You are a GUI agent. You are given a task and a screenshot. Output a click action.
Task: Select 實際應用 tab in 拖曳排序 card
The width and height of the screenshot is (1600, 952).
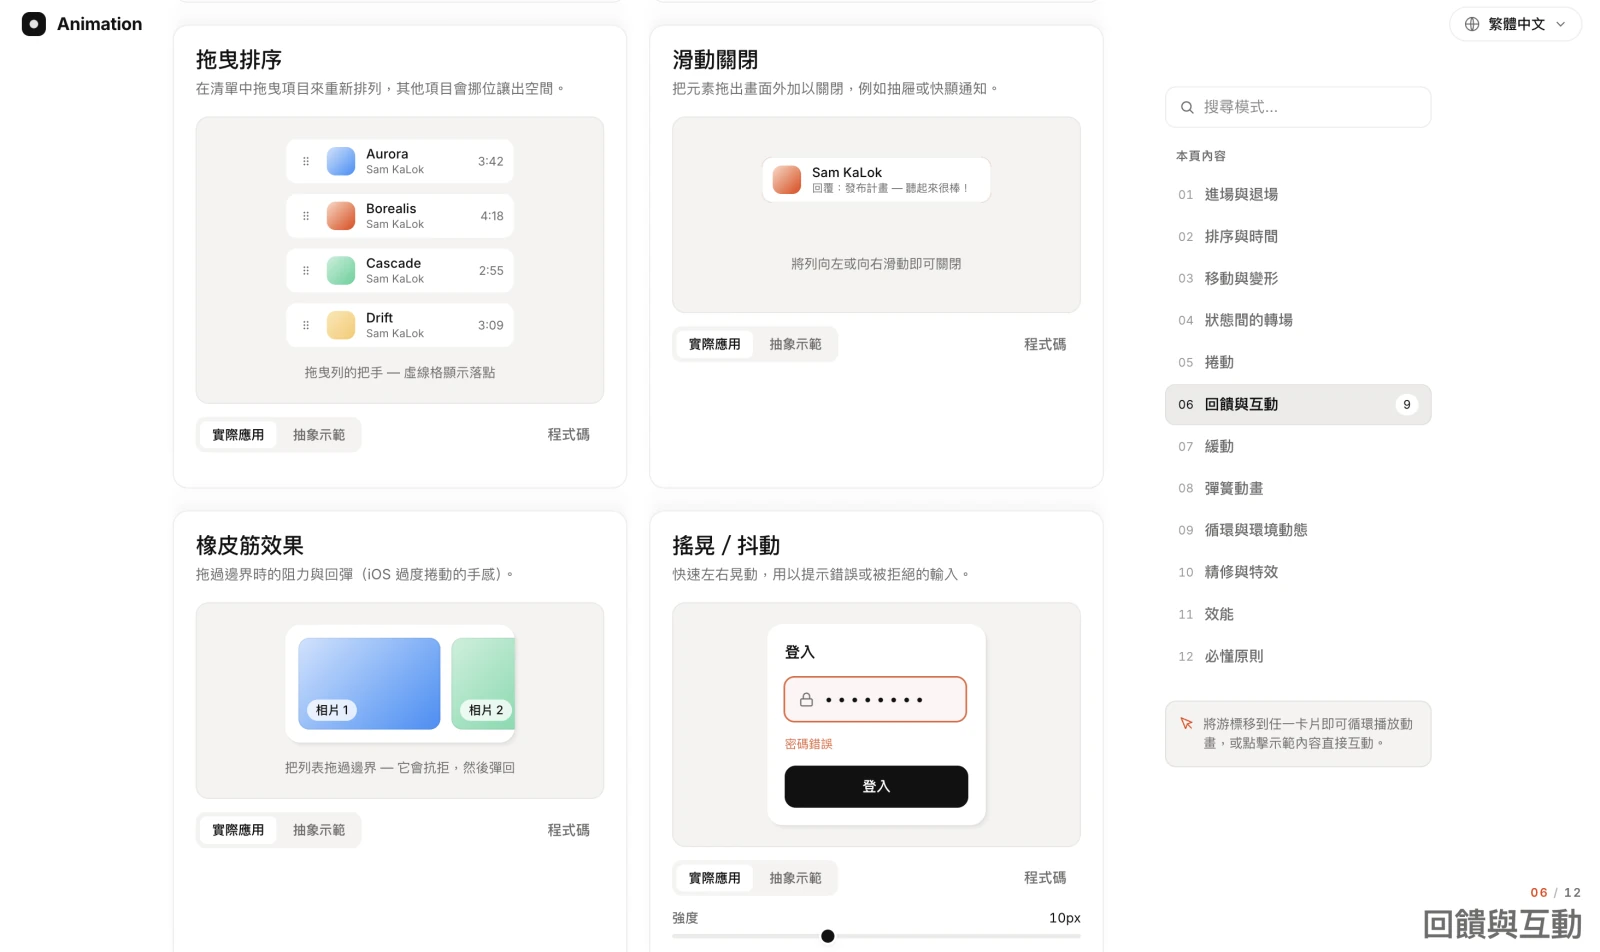click(x=238, y=435)
